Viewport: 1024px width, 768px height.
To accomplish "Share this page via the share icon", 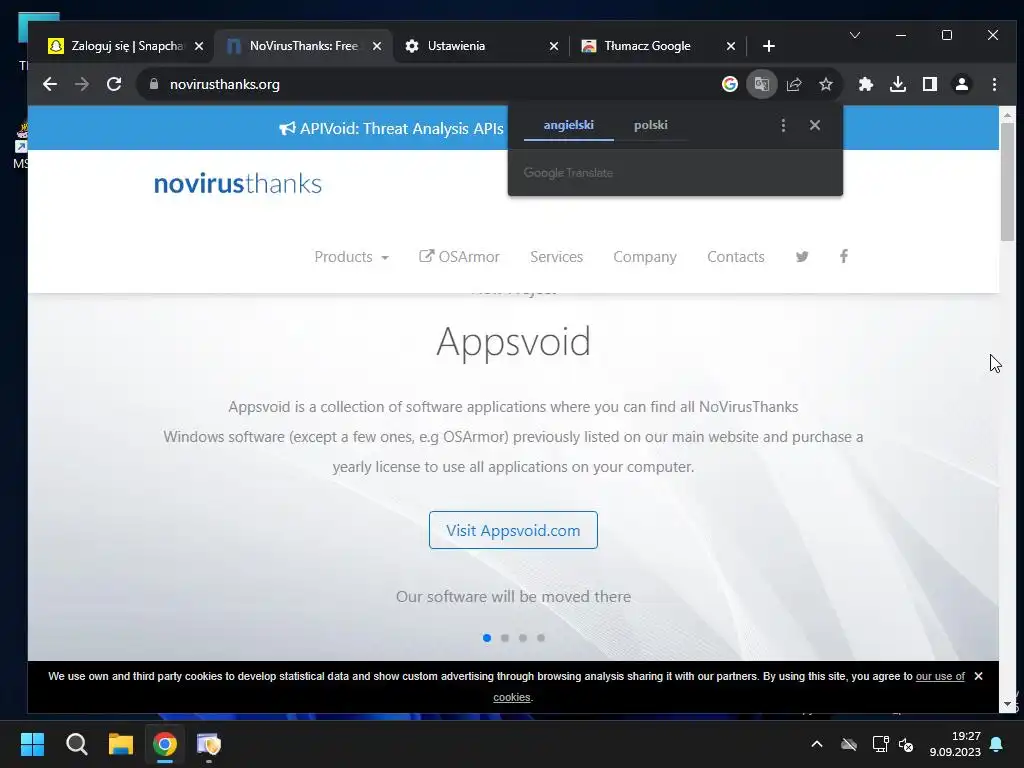I will [x=794, y=84].
